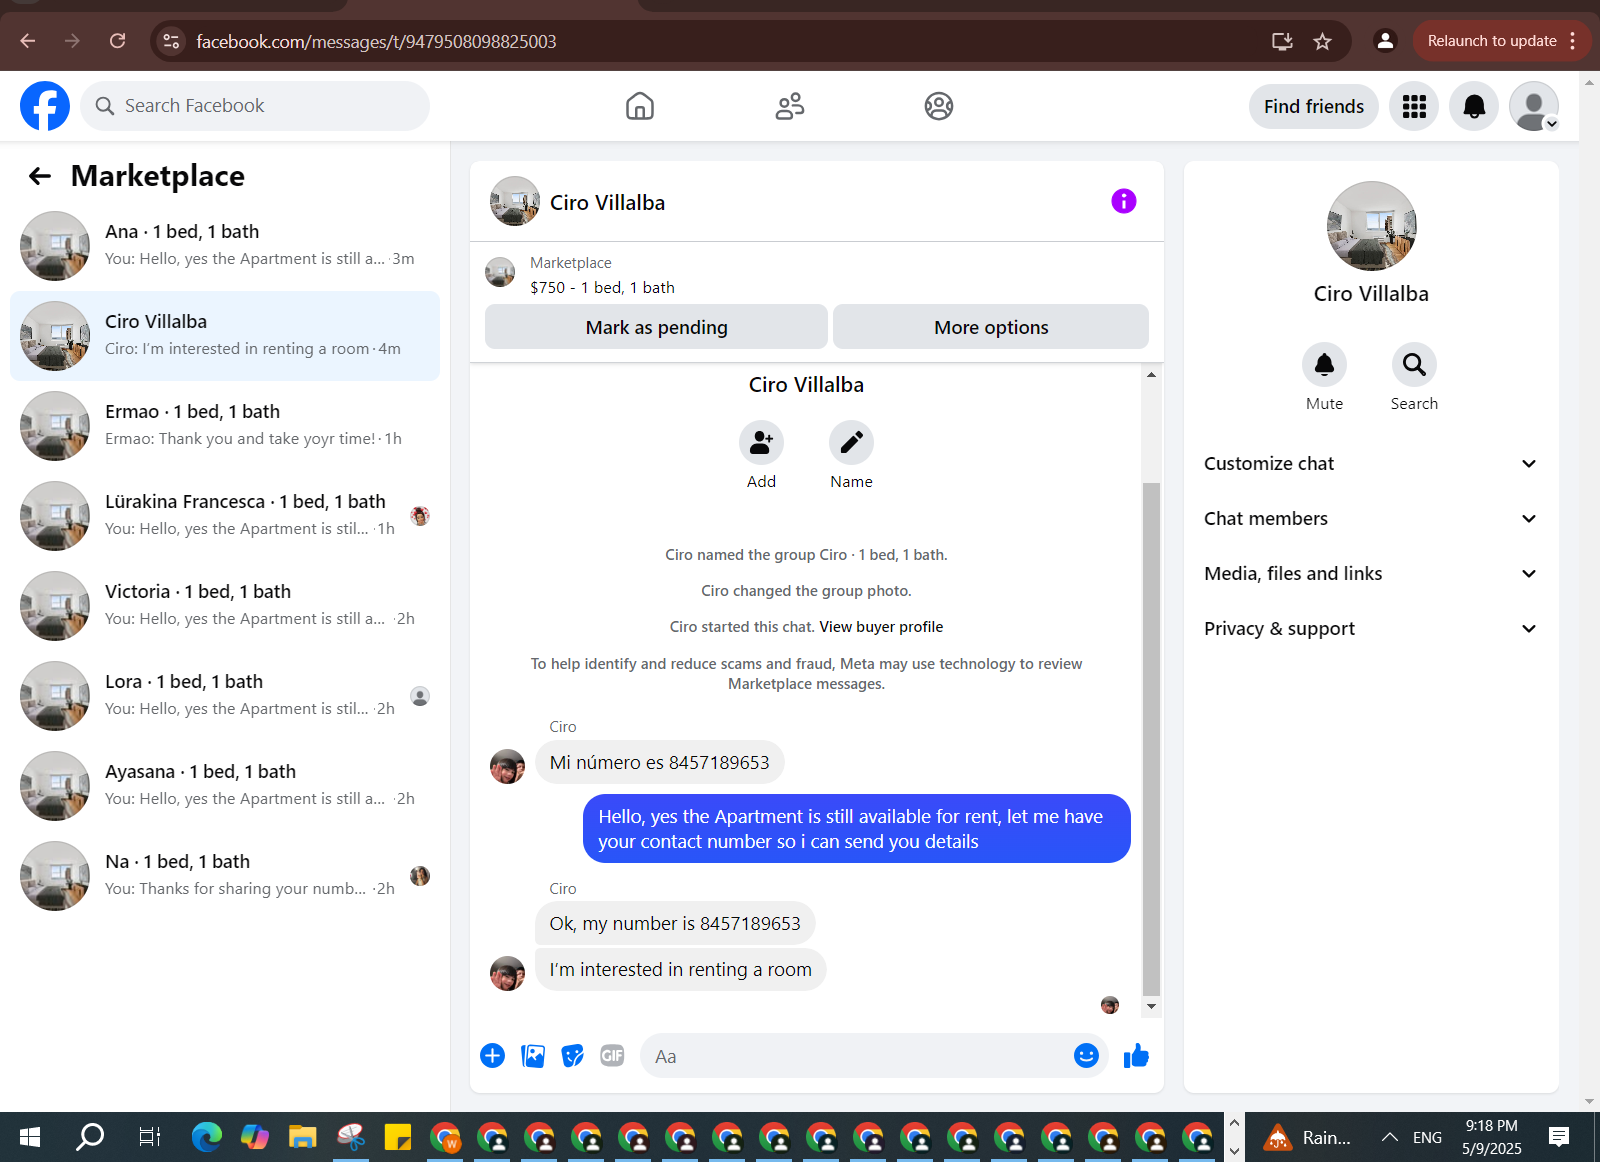Click 'Ok, my number is 8457189653' message
This screenshot has height=1162, width=1600.
click(675, 923)
